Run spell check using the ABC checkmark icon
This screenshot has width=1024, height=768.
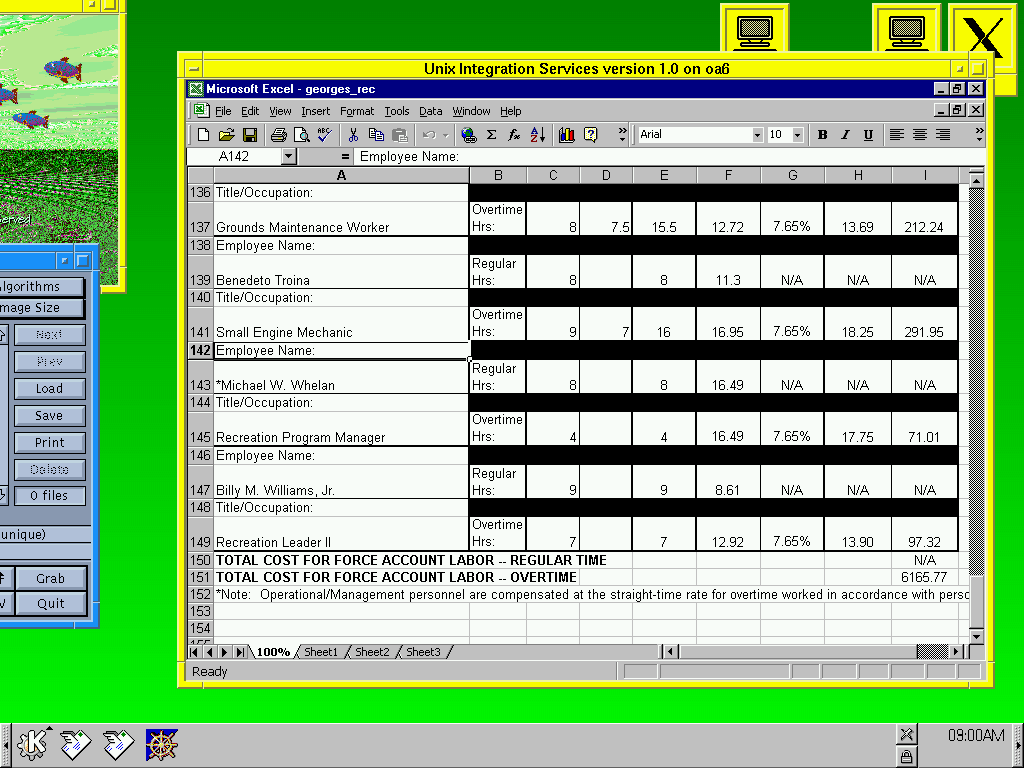324,135
